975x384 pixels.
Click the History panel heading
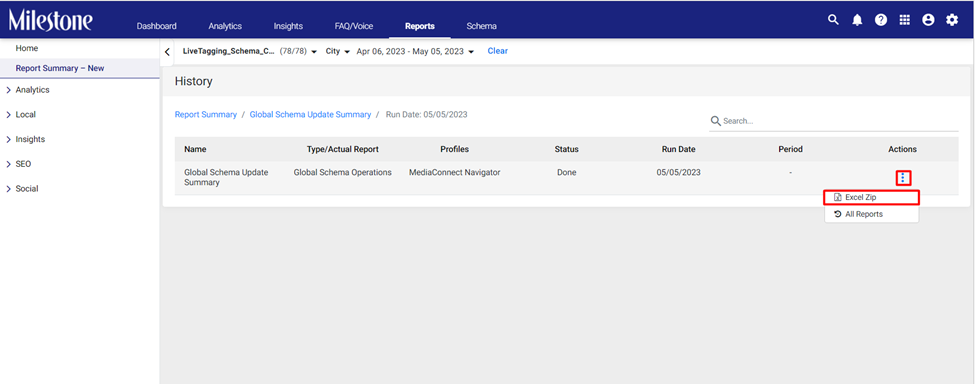[193, 81]
